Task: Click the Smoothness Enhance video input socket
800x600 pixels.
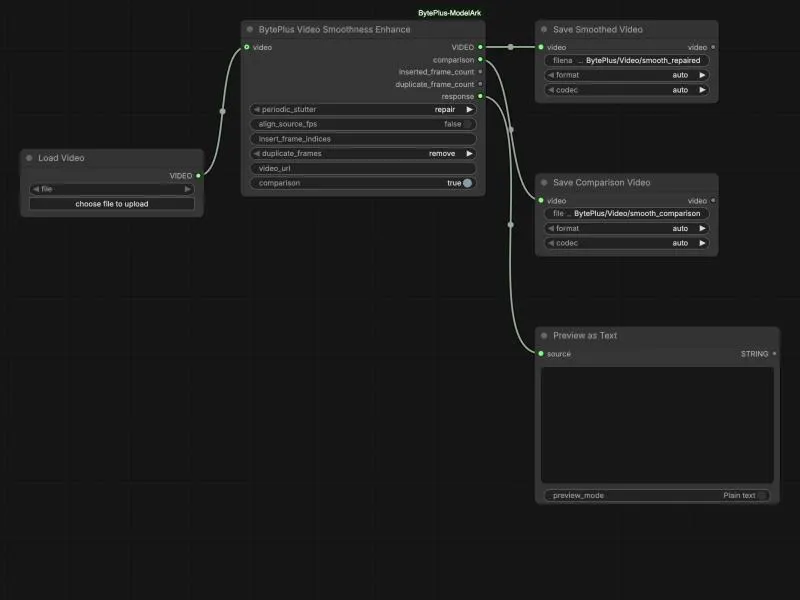Action: (x=247, y=47)
